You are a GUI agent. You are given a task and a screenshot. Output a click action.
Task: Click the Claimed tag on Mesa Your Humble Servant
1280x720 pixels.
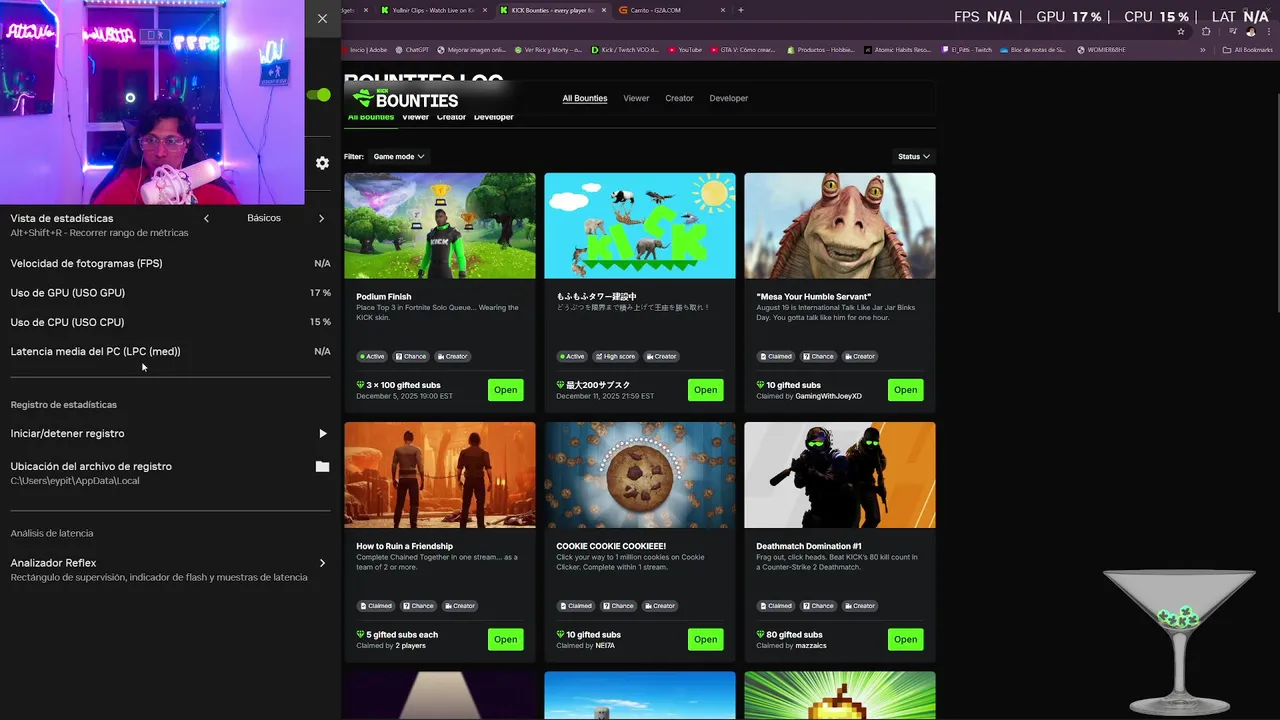point(776,356)
